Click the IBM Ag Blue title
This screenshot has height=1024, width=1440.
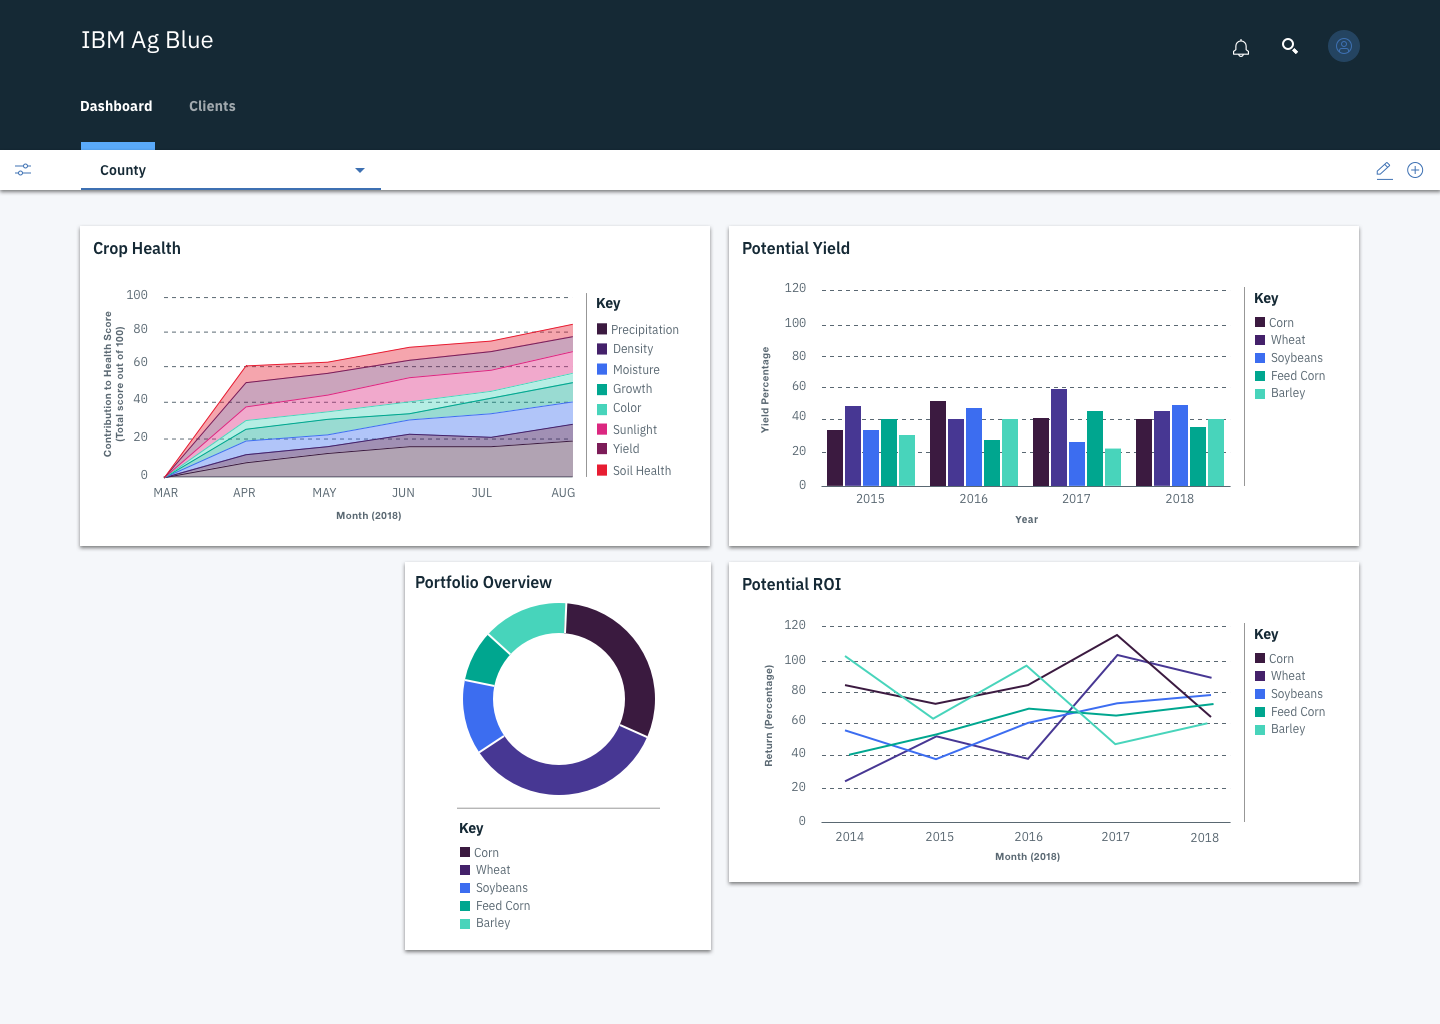coord(147,40)
